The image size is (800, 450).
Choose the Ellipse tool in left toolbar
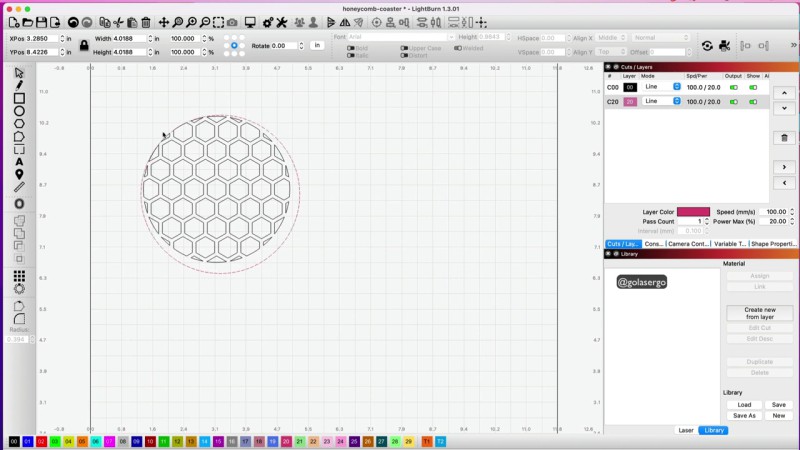click(19, 111)
